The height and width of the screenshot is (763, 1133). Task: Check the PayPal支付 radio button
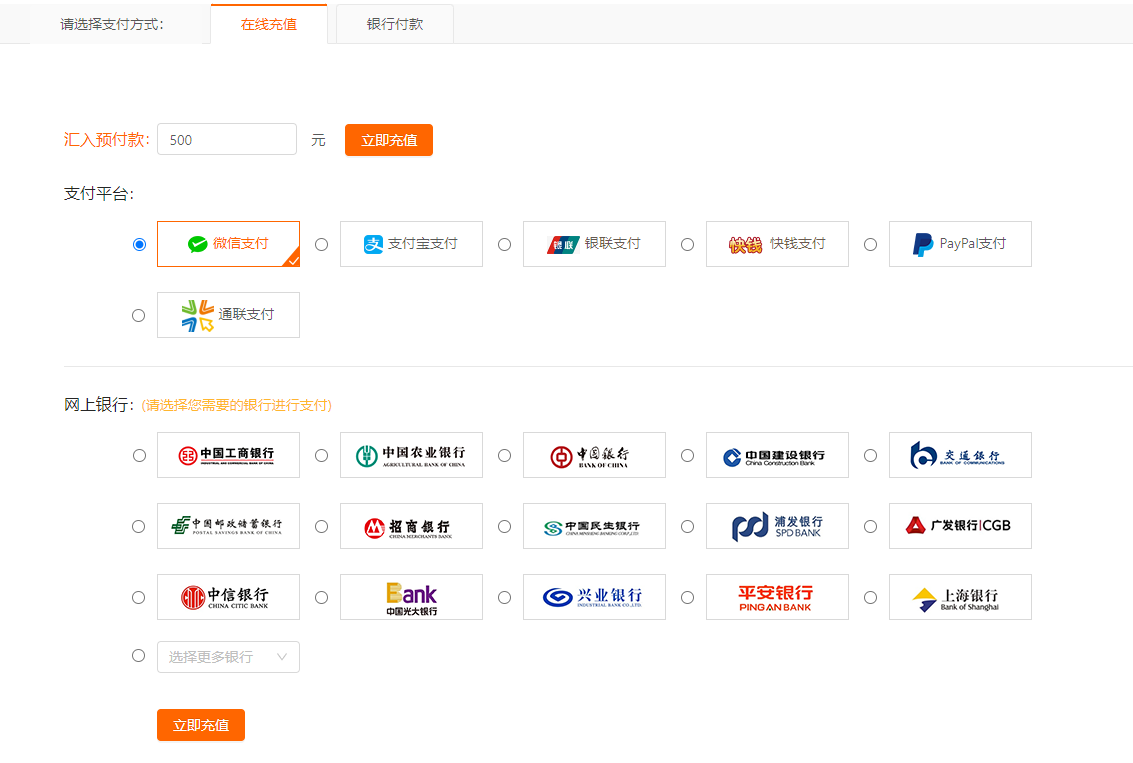(x=871, y=244)
